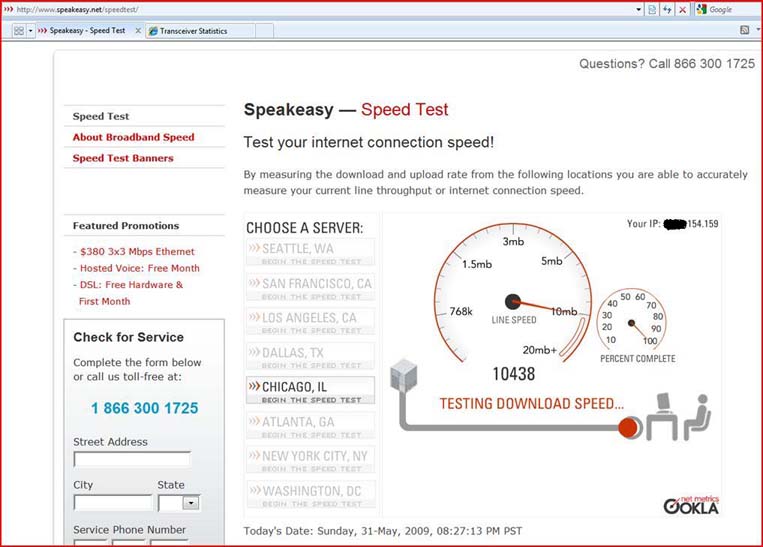Open Speed Test Banners link
Screen dimensions: 763x547
[123, 158]
